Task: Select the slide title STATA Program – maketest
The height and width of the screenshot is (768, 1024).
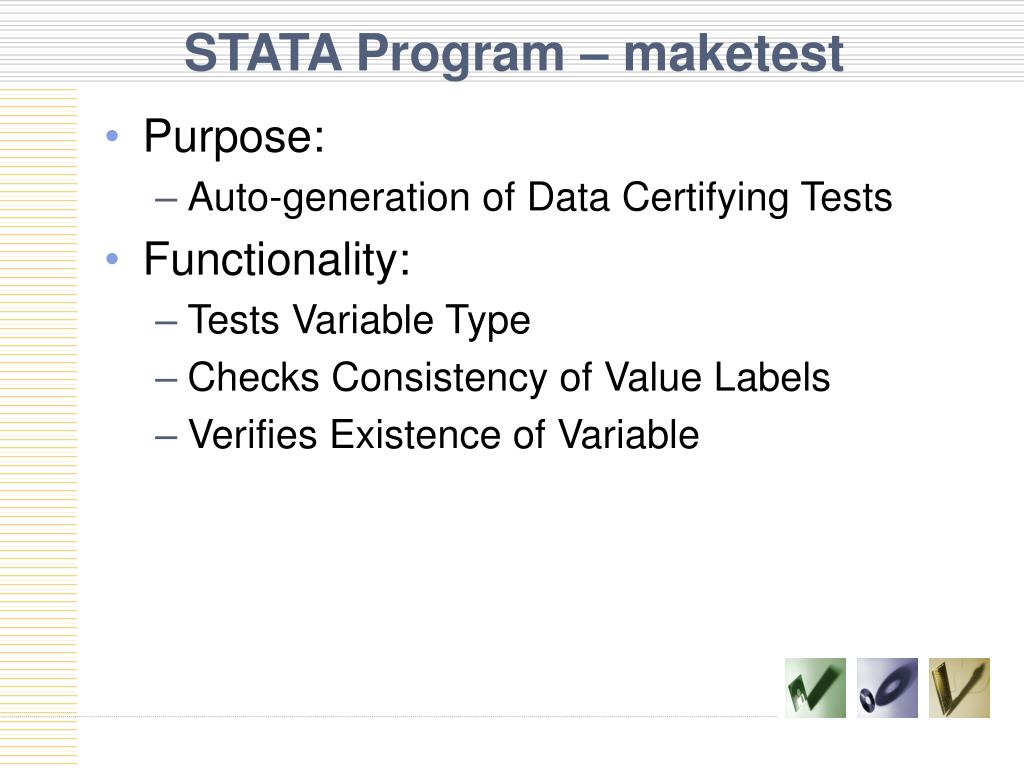Action: point(514,54)
